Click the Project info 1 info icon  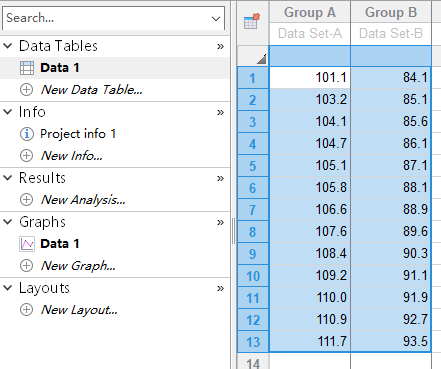pos(27,134)
